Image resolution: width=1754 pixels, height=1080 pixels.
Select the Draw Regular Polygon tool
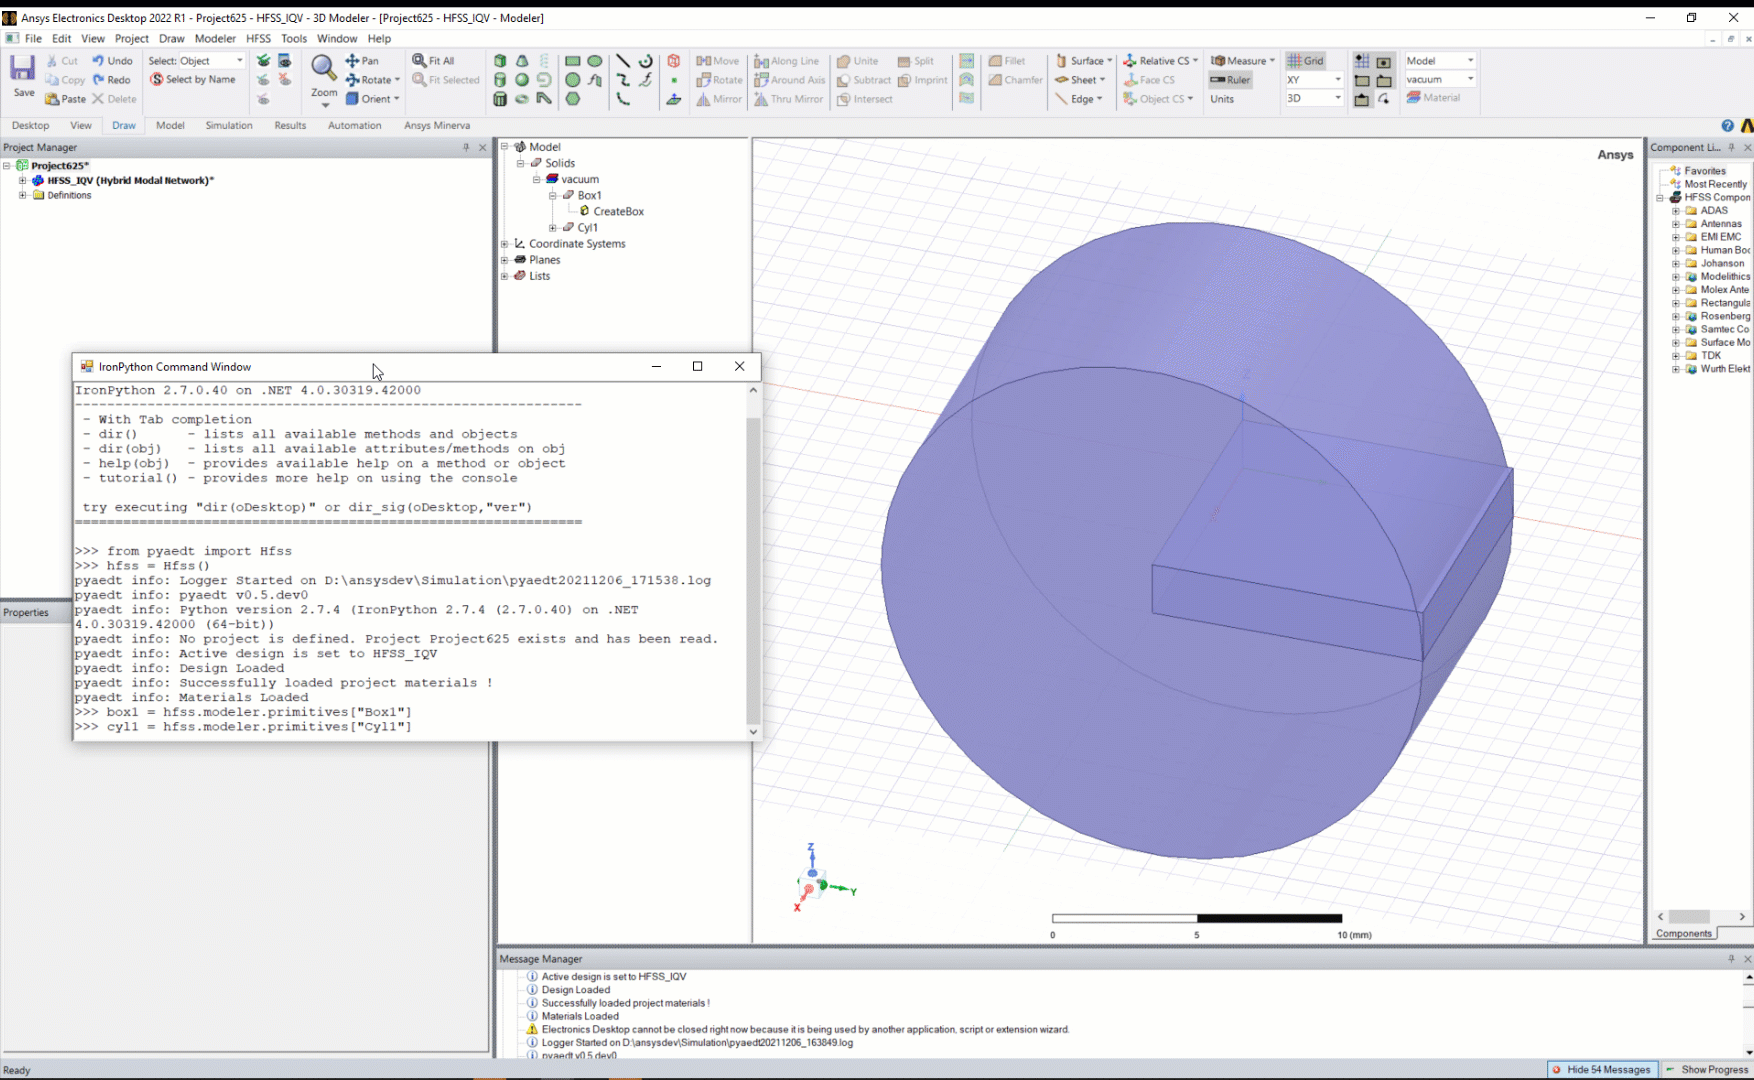point(573,99)
